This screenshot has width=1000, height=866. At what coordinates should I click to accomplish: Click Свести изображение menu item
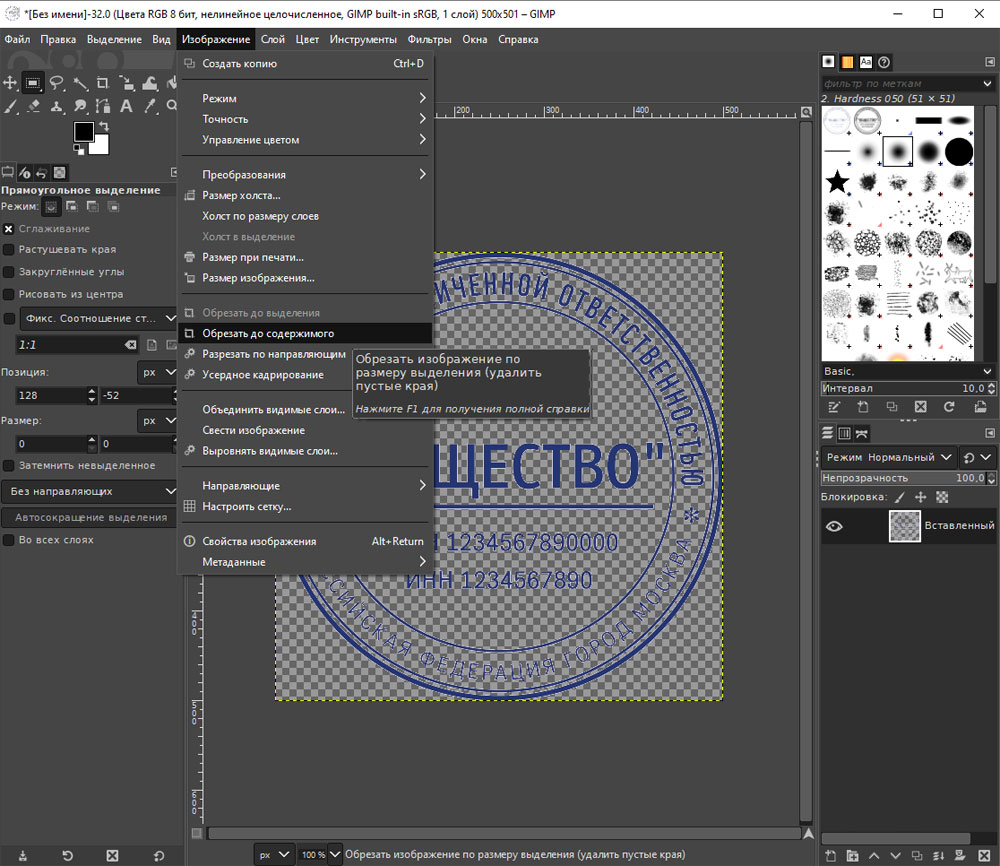[x=305, y=430]
